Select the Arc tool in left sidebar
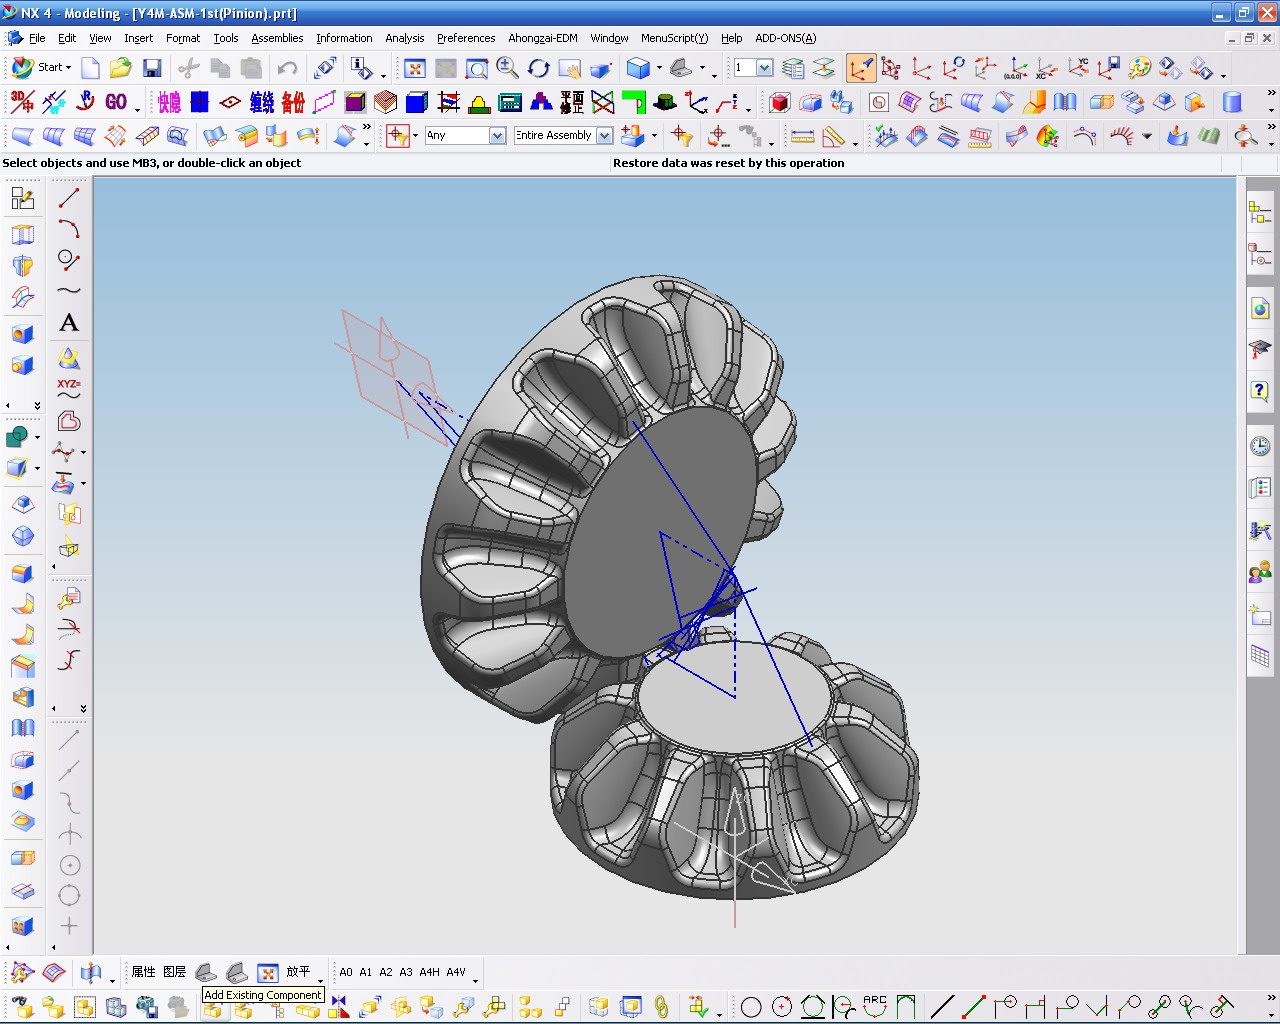 [69, 229]
